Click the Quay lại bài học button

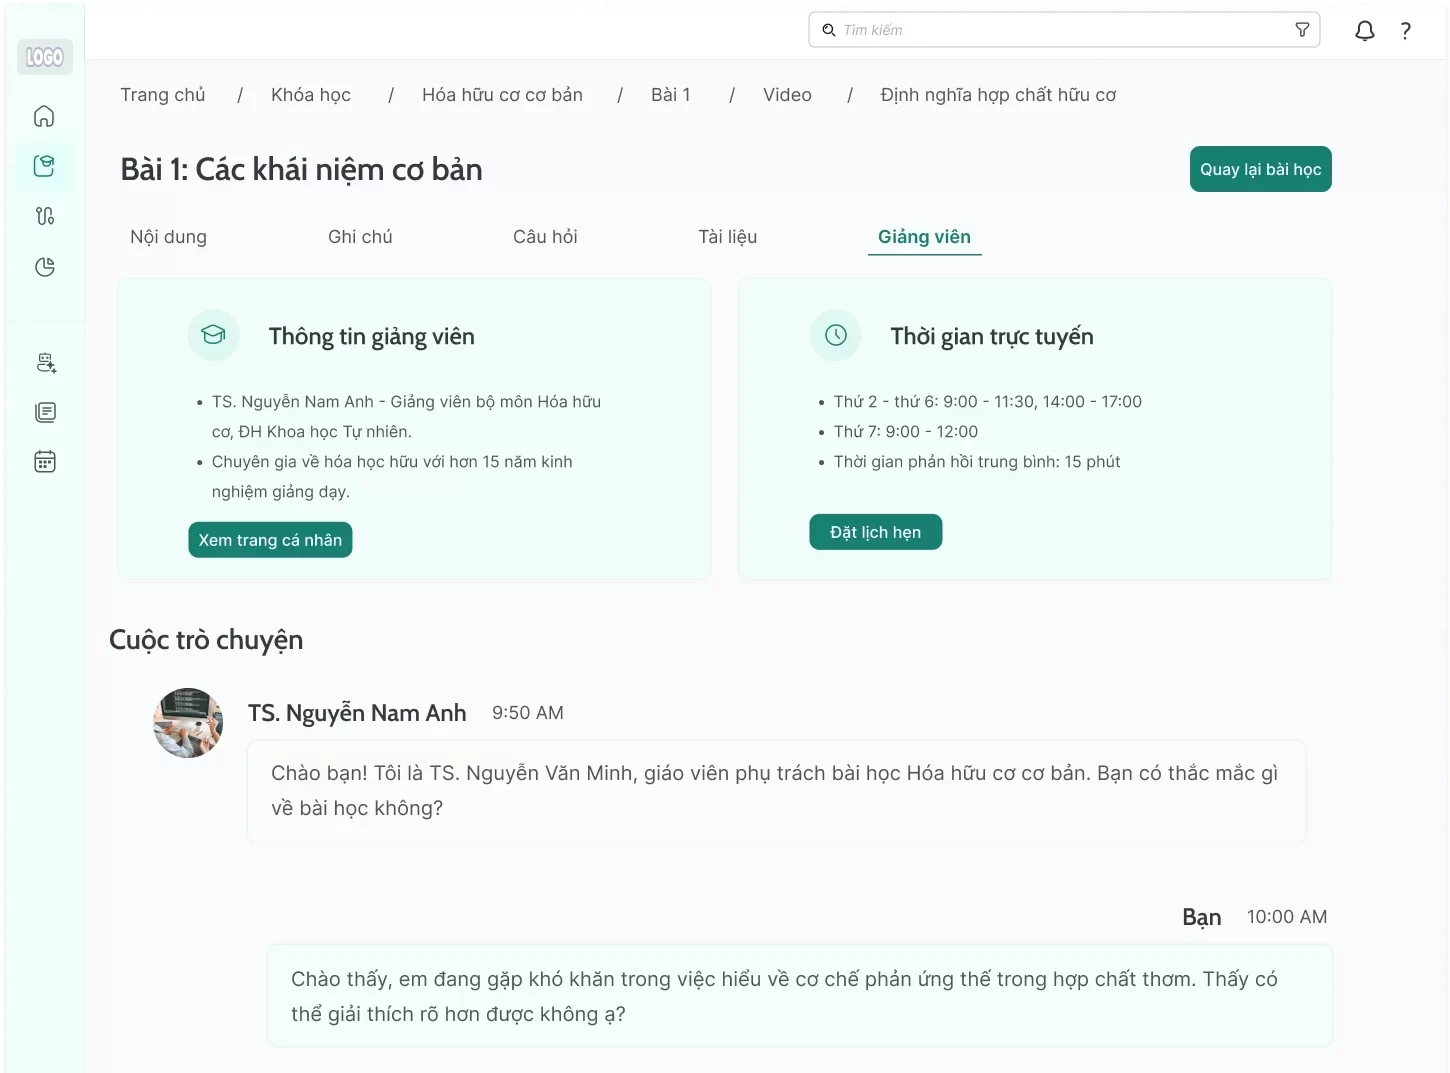tap(1260, 168)
